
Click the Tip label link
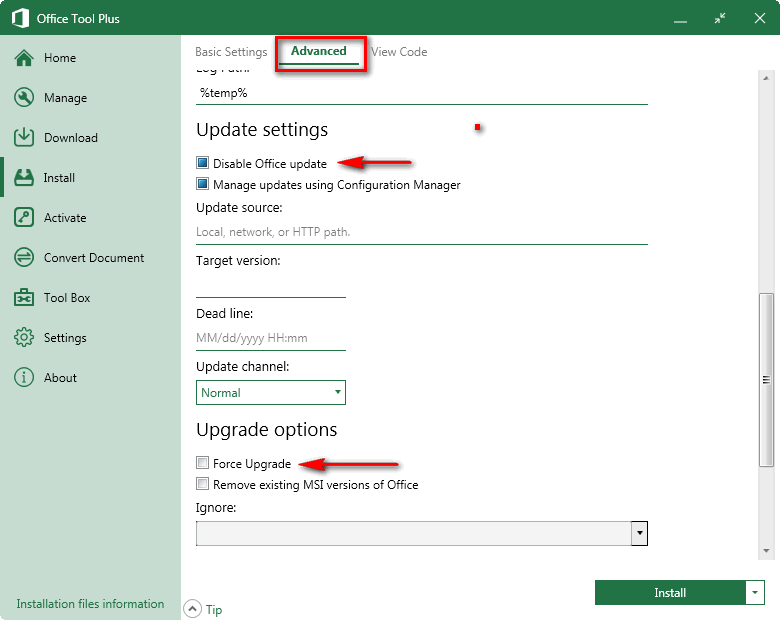click(x=214, y=610)
